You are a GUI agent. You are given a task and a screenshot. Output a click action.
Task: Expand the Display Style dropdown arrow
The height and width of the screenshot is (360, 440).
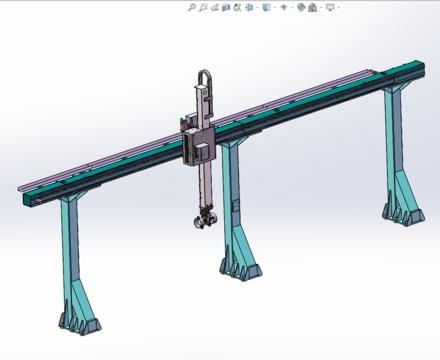click(275, 7)
